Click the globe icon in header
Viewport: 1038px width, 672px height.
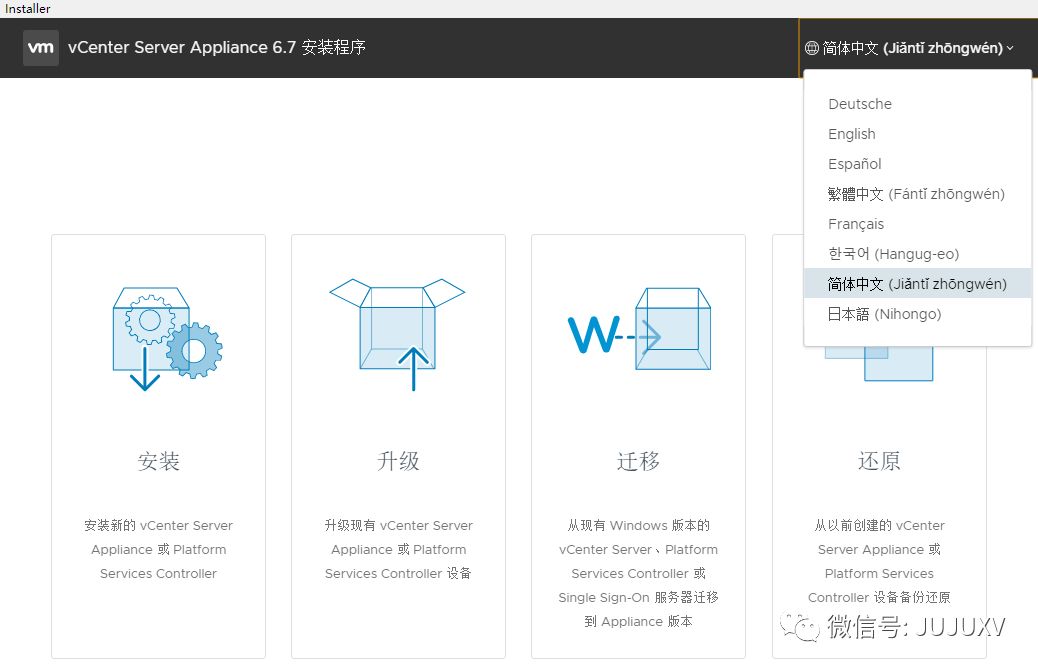pos(812,48)
